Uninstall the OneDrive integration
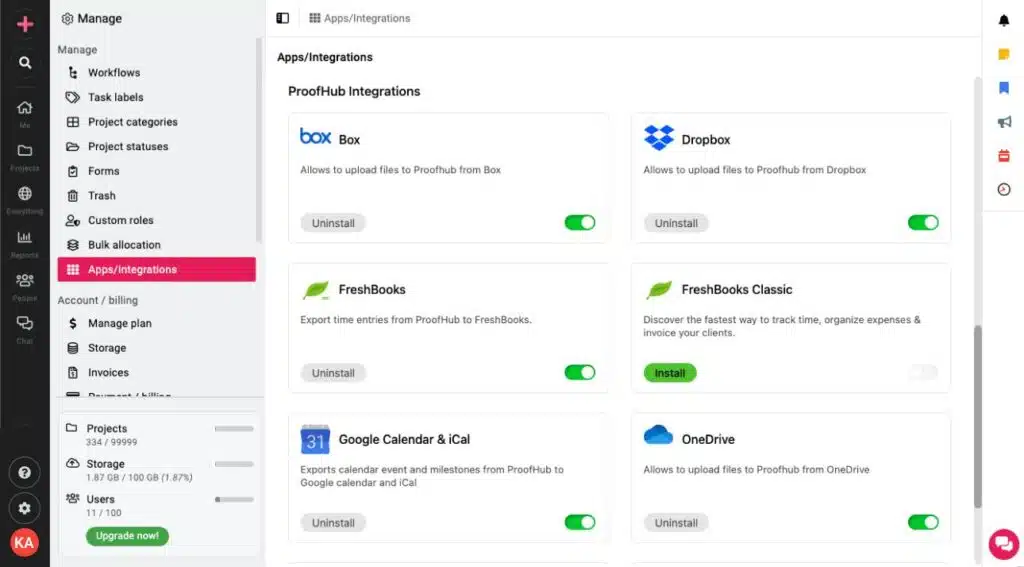 (x=676, y=523)
